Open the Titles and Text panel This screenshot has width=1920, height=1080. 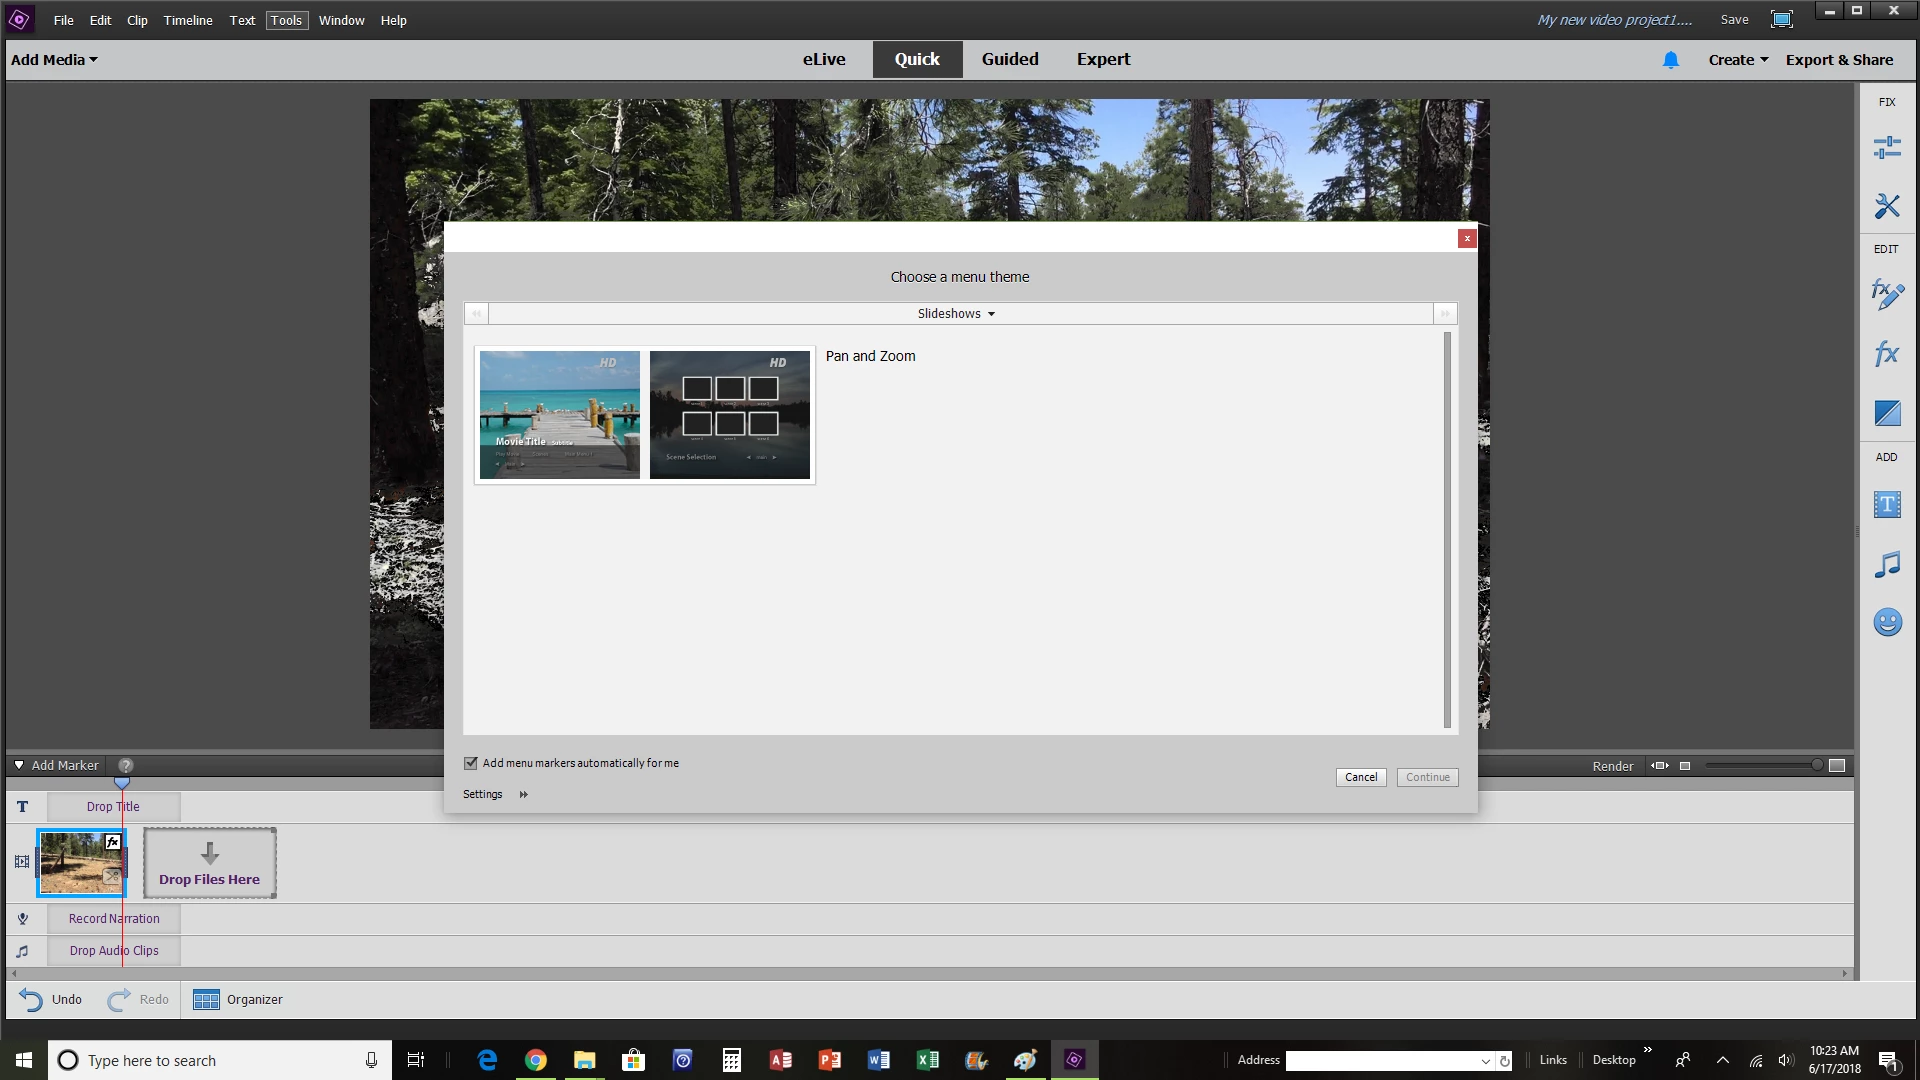click(1886, 504)
